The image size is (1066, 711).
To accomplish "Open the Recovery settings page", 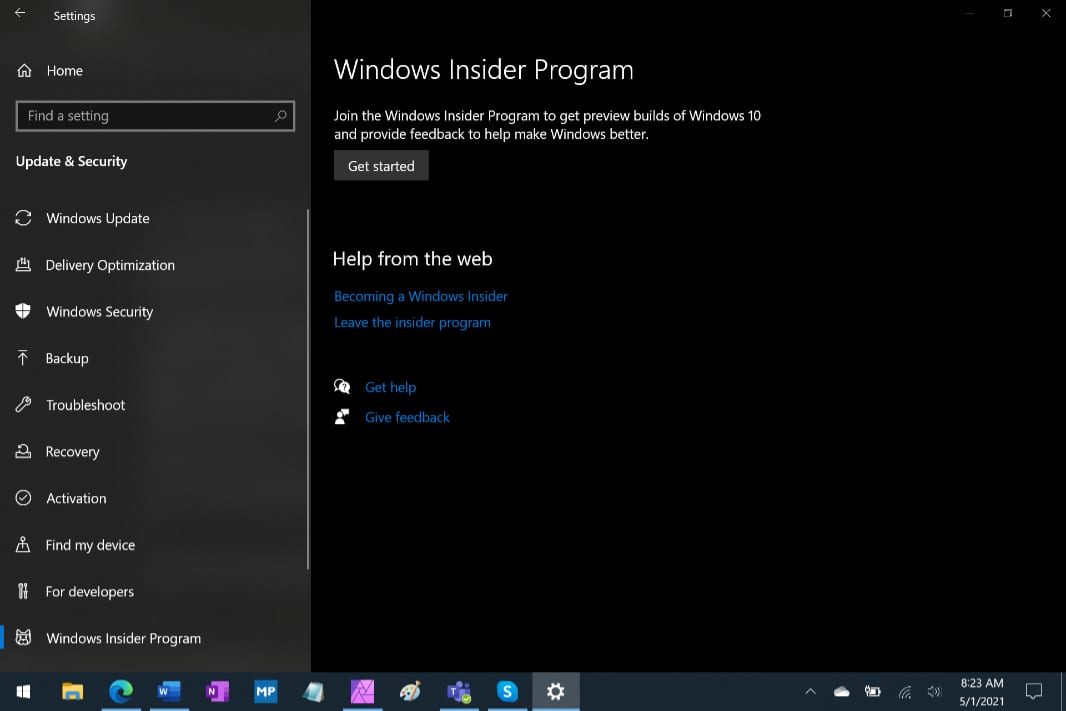I will 72,452.
